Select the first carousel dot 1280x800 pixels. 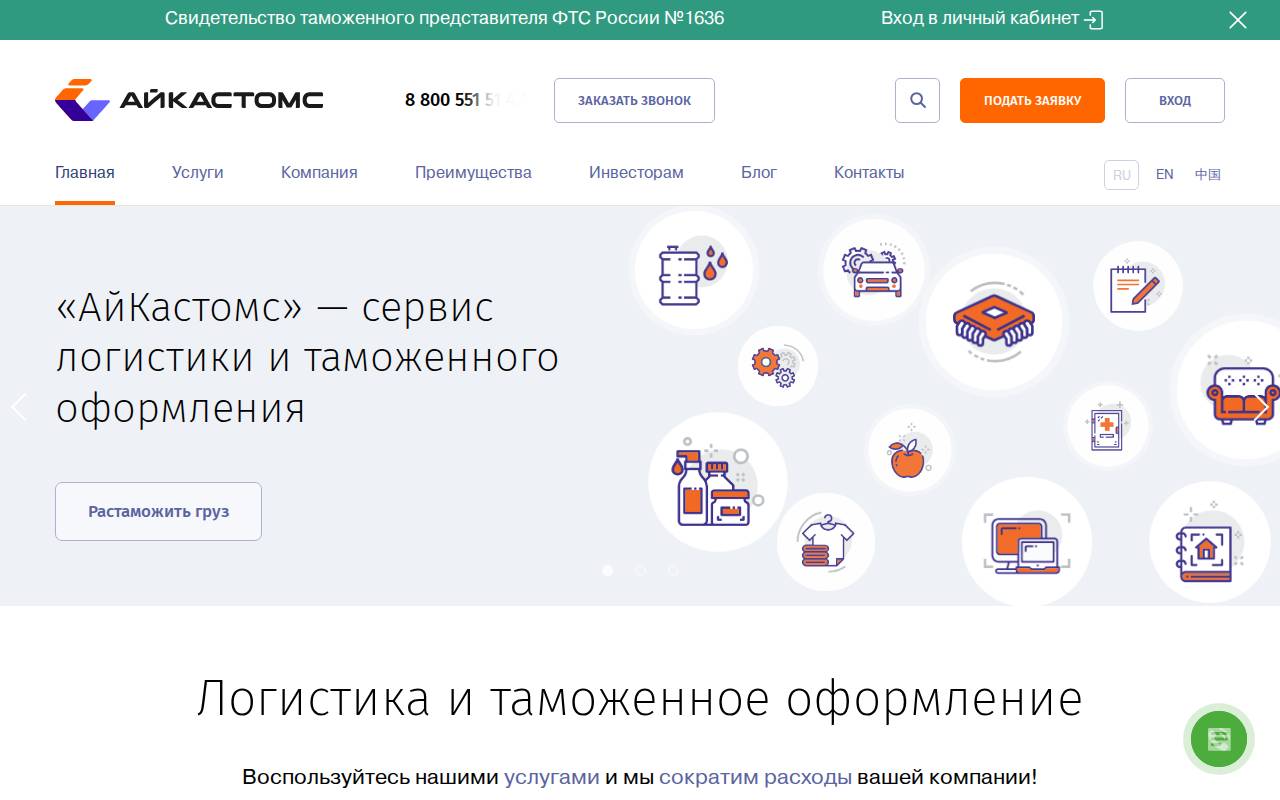[608, 570]
